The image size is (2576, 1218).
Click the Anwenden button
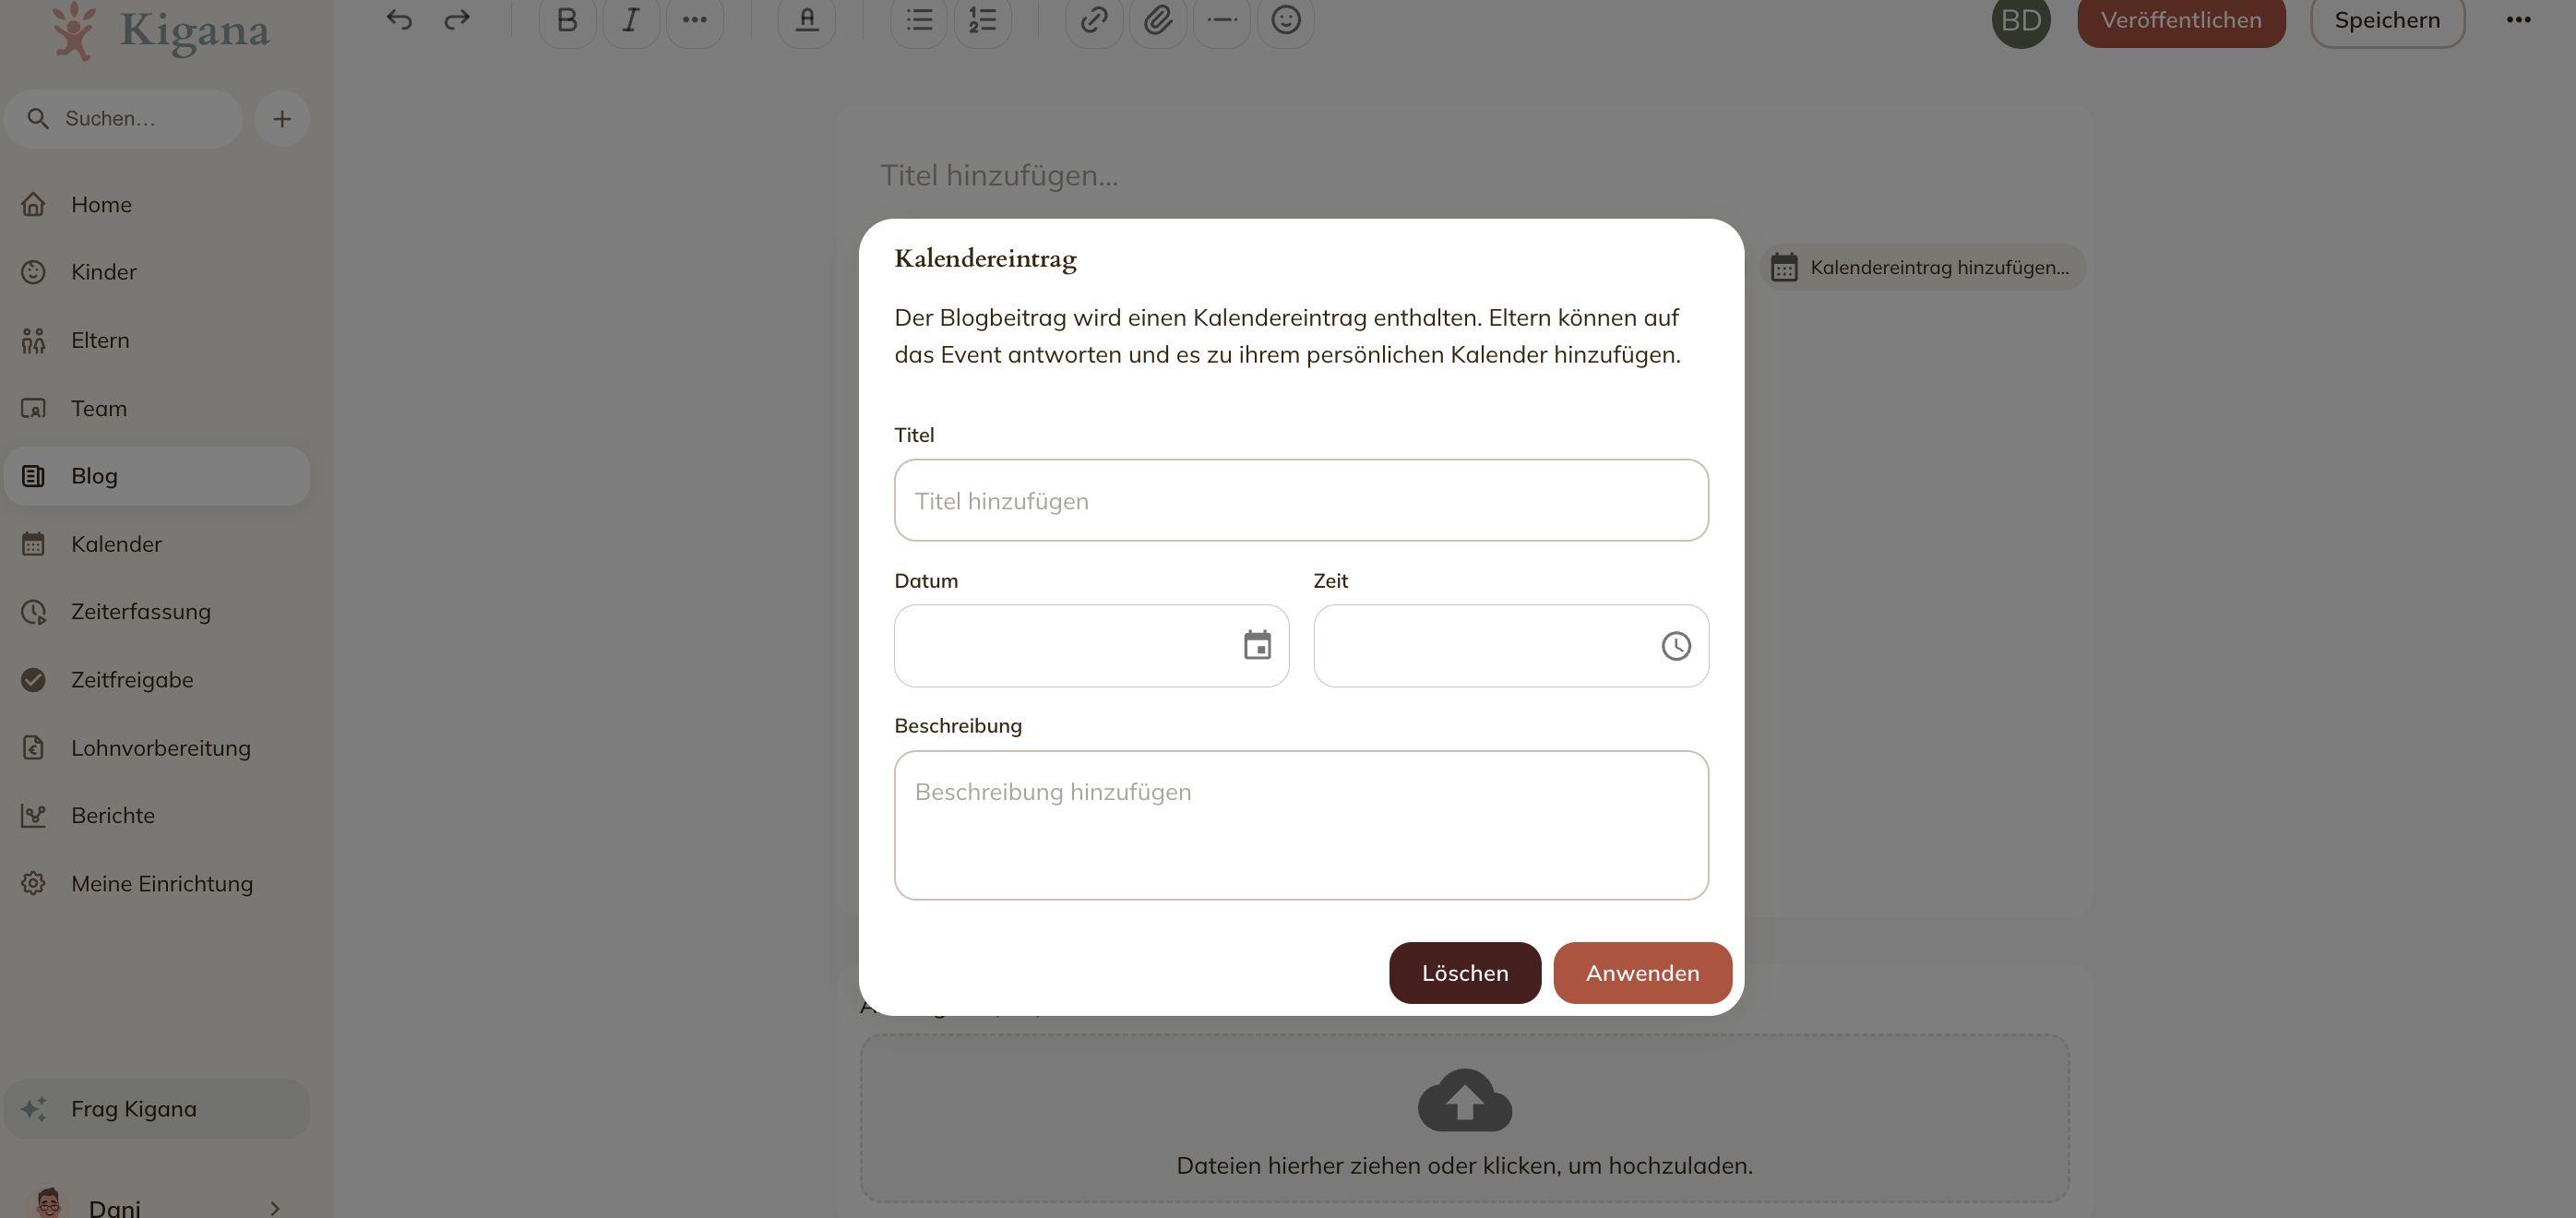(x=1642, y=973)
